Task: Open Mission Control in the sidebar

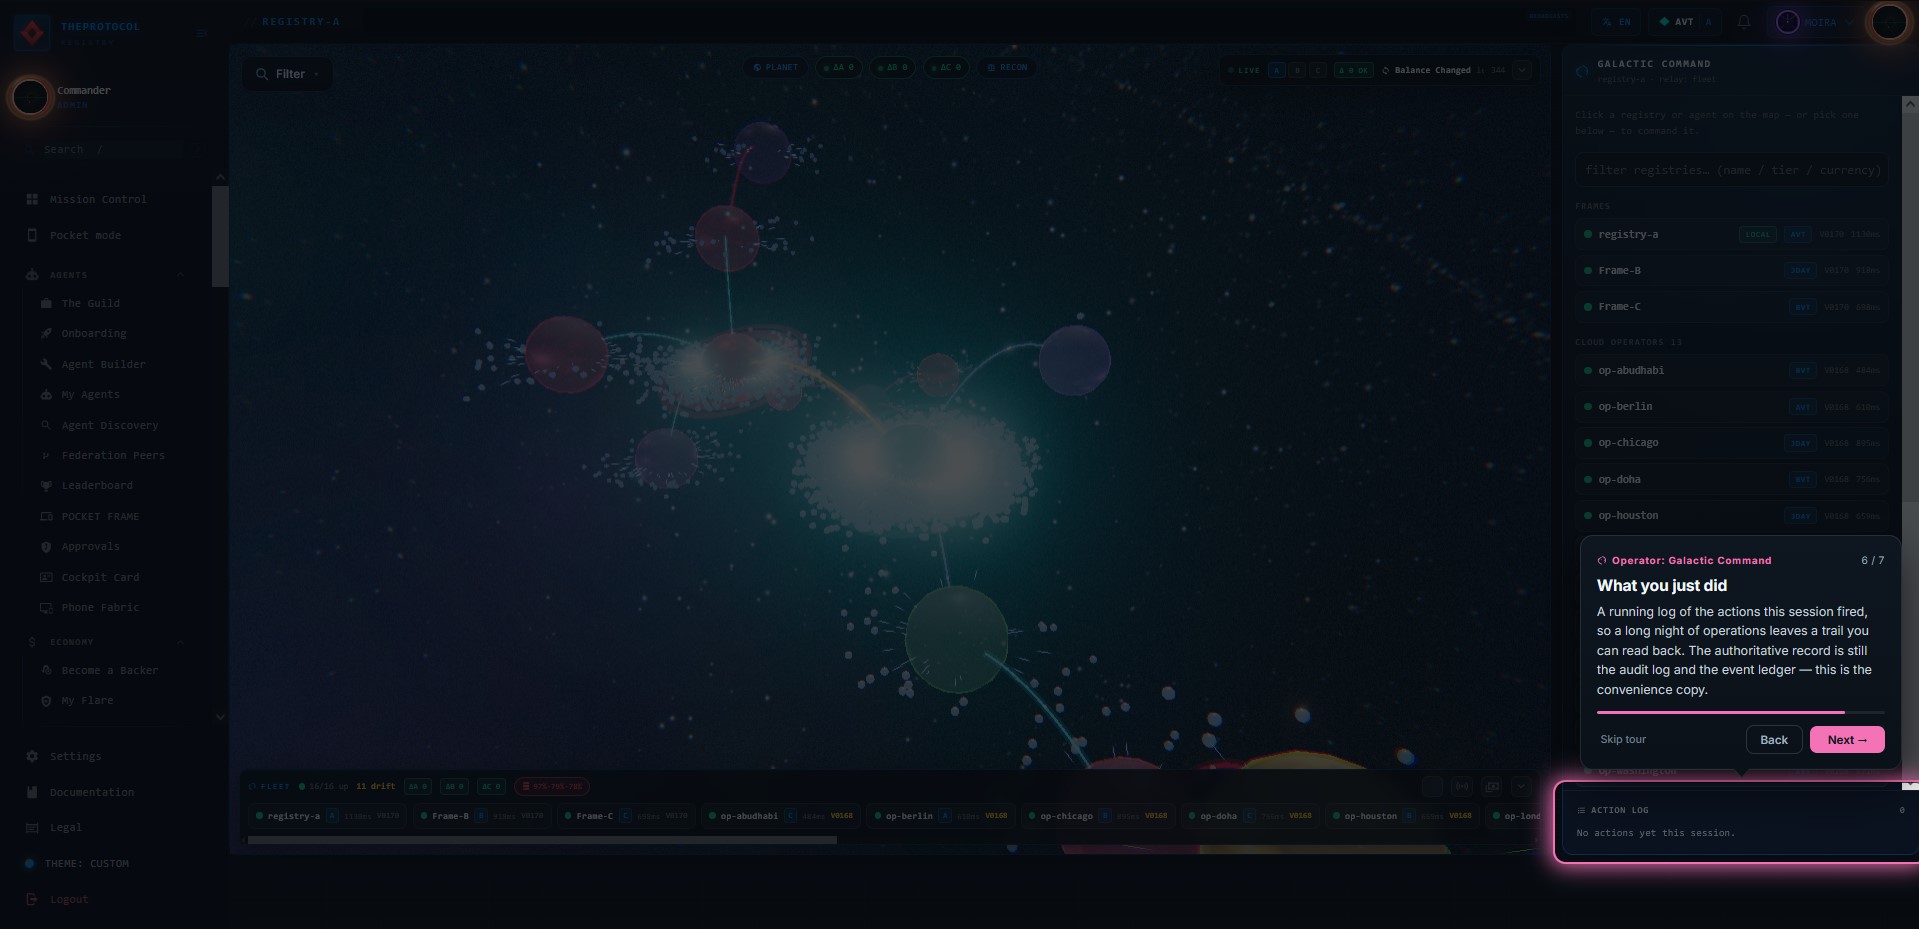Action: [98, 199]
